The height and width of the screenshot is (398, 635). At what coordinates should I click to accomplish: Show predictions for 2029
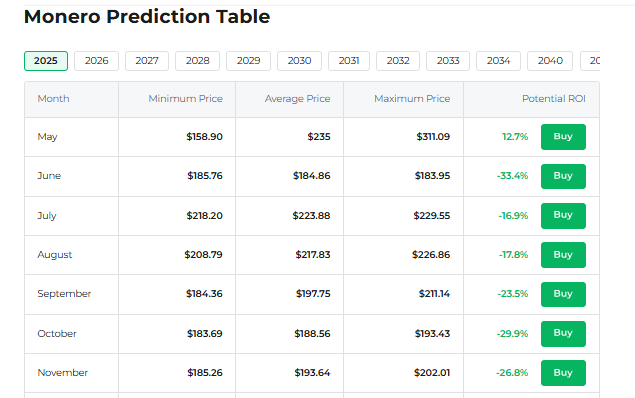pos(248,61)
